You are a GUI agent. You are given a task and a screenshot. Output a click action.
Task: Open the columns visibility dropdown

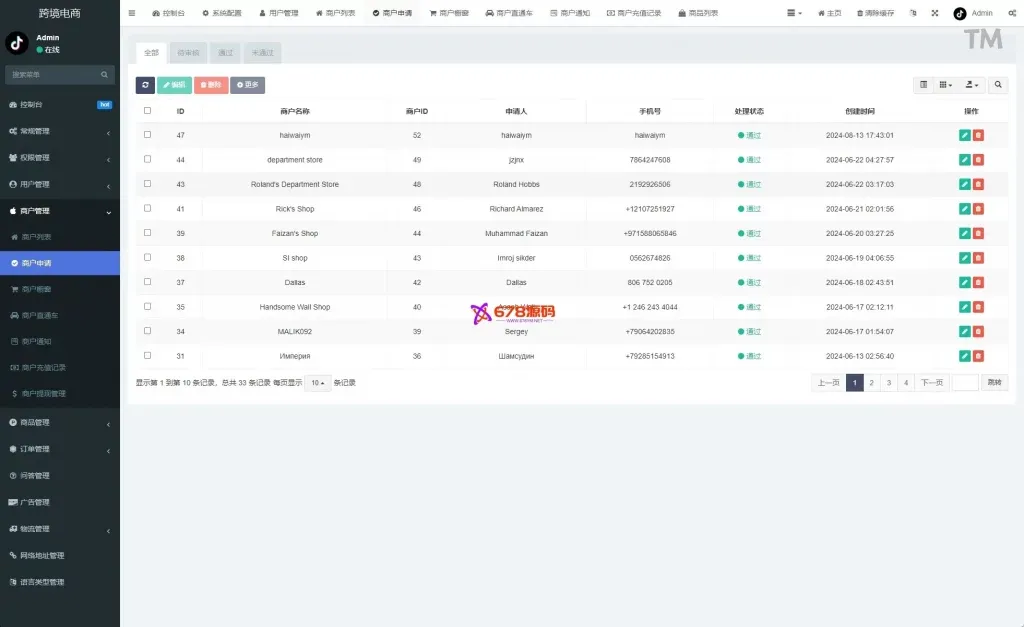[x=945, y=86]
